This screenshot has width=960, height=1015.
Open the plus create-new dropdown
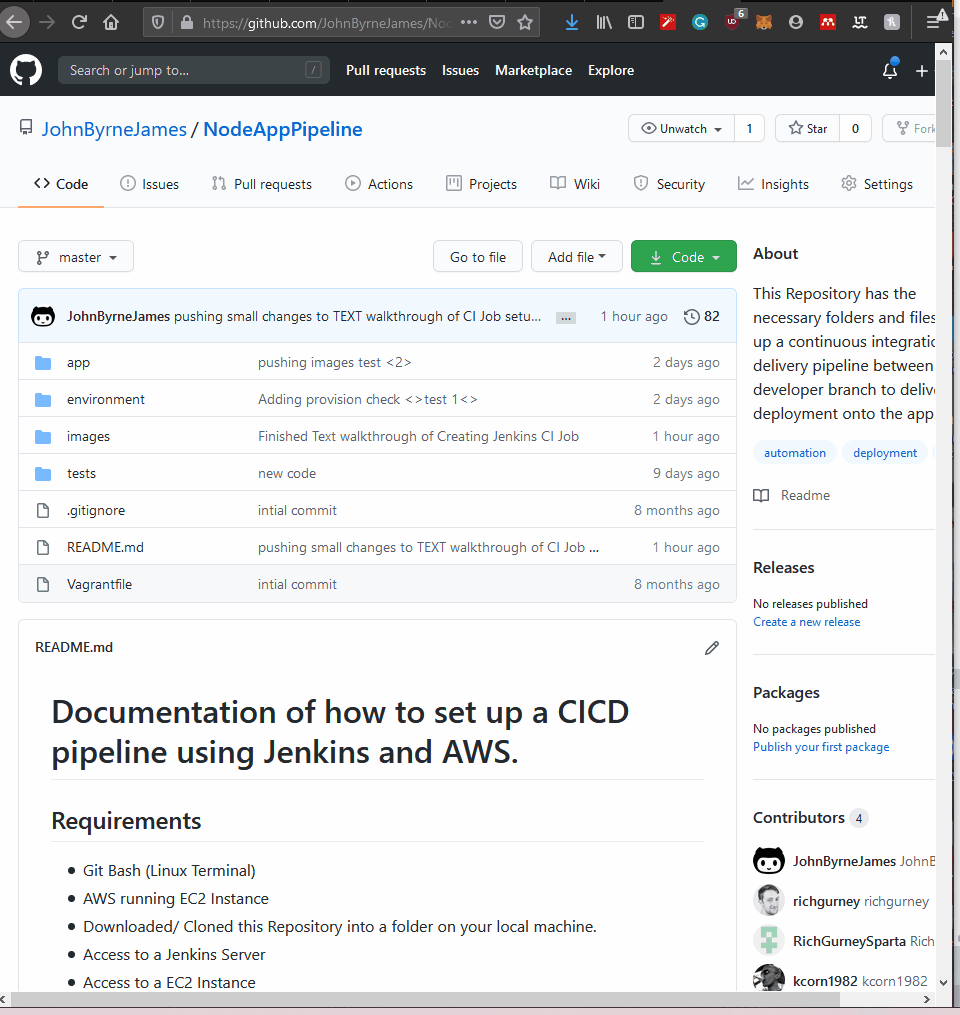click(x=924, y=71)
